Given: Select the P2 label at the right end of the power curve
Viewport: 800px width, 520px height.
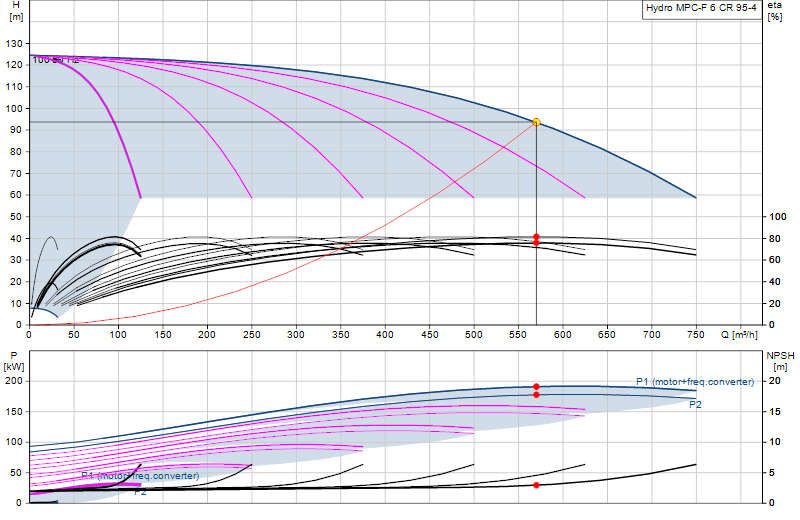Looking at the screenshot, I should [695, 405].
